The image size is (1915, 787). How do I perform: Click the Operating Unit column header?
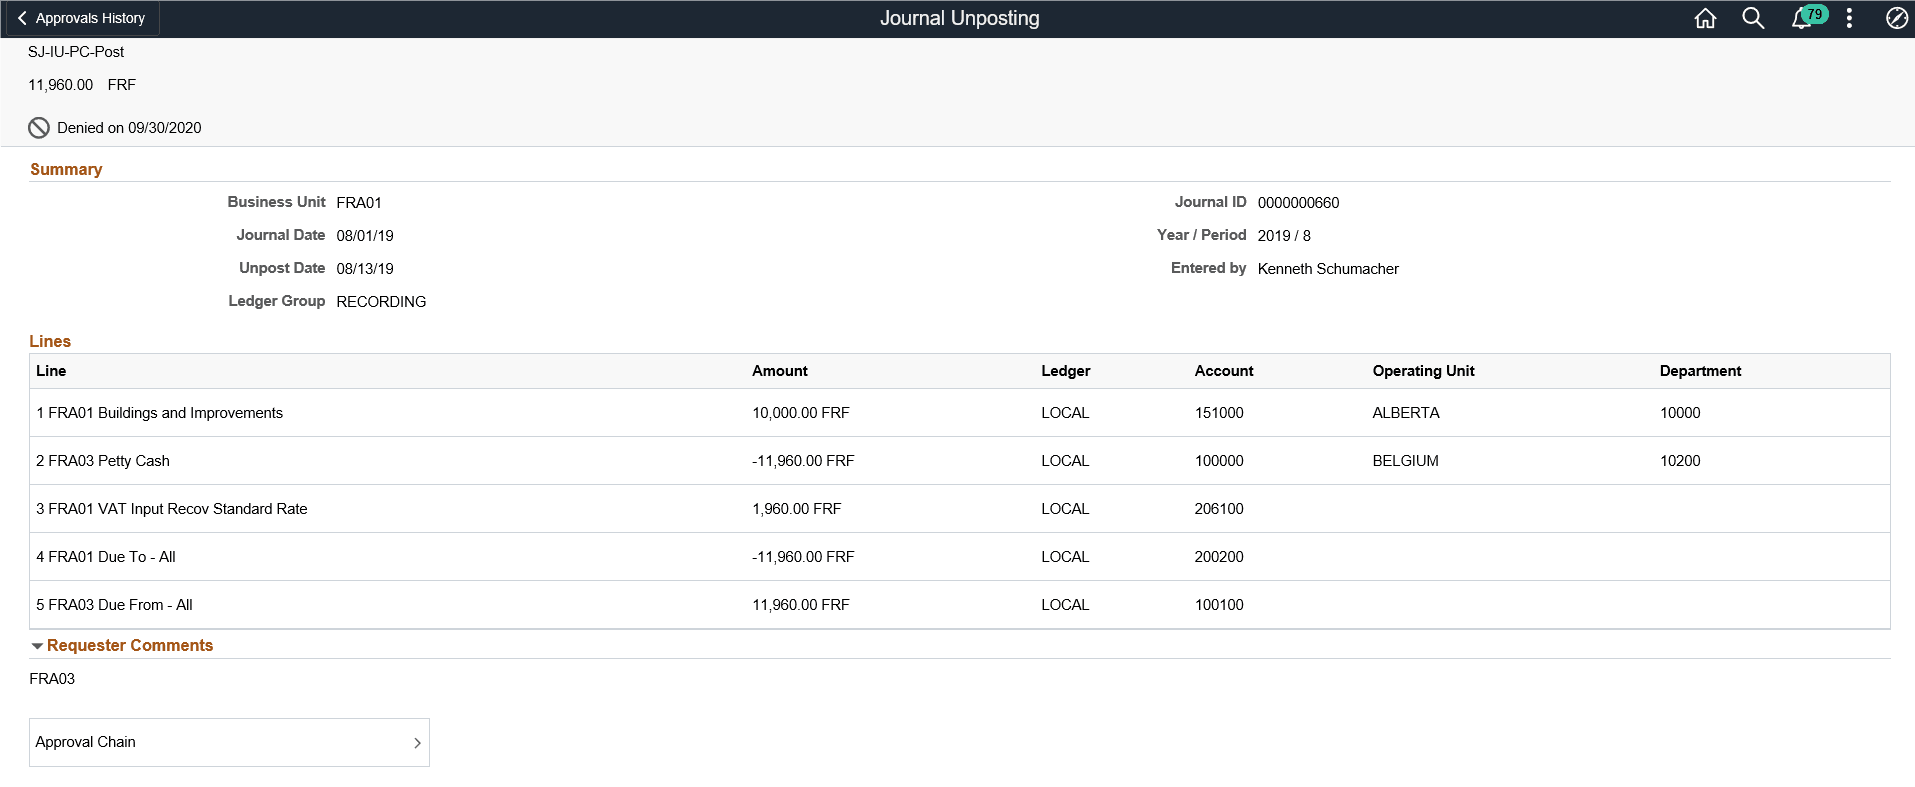[1423, 371]
